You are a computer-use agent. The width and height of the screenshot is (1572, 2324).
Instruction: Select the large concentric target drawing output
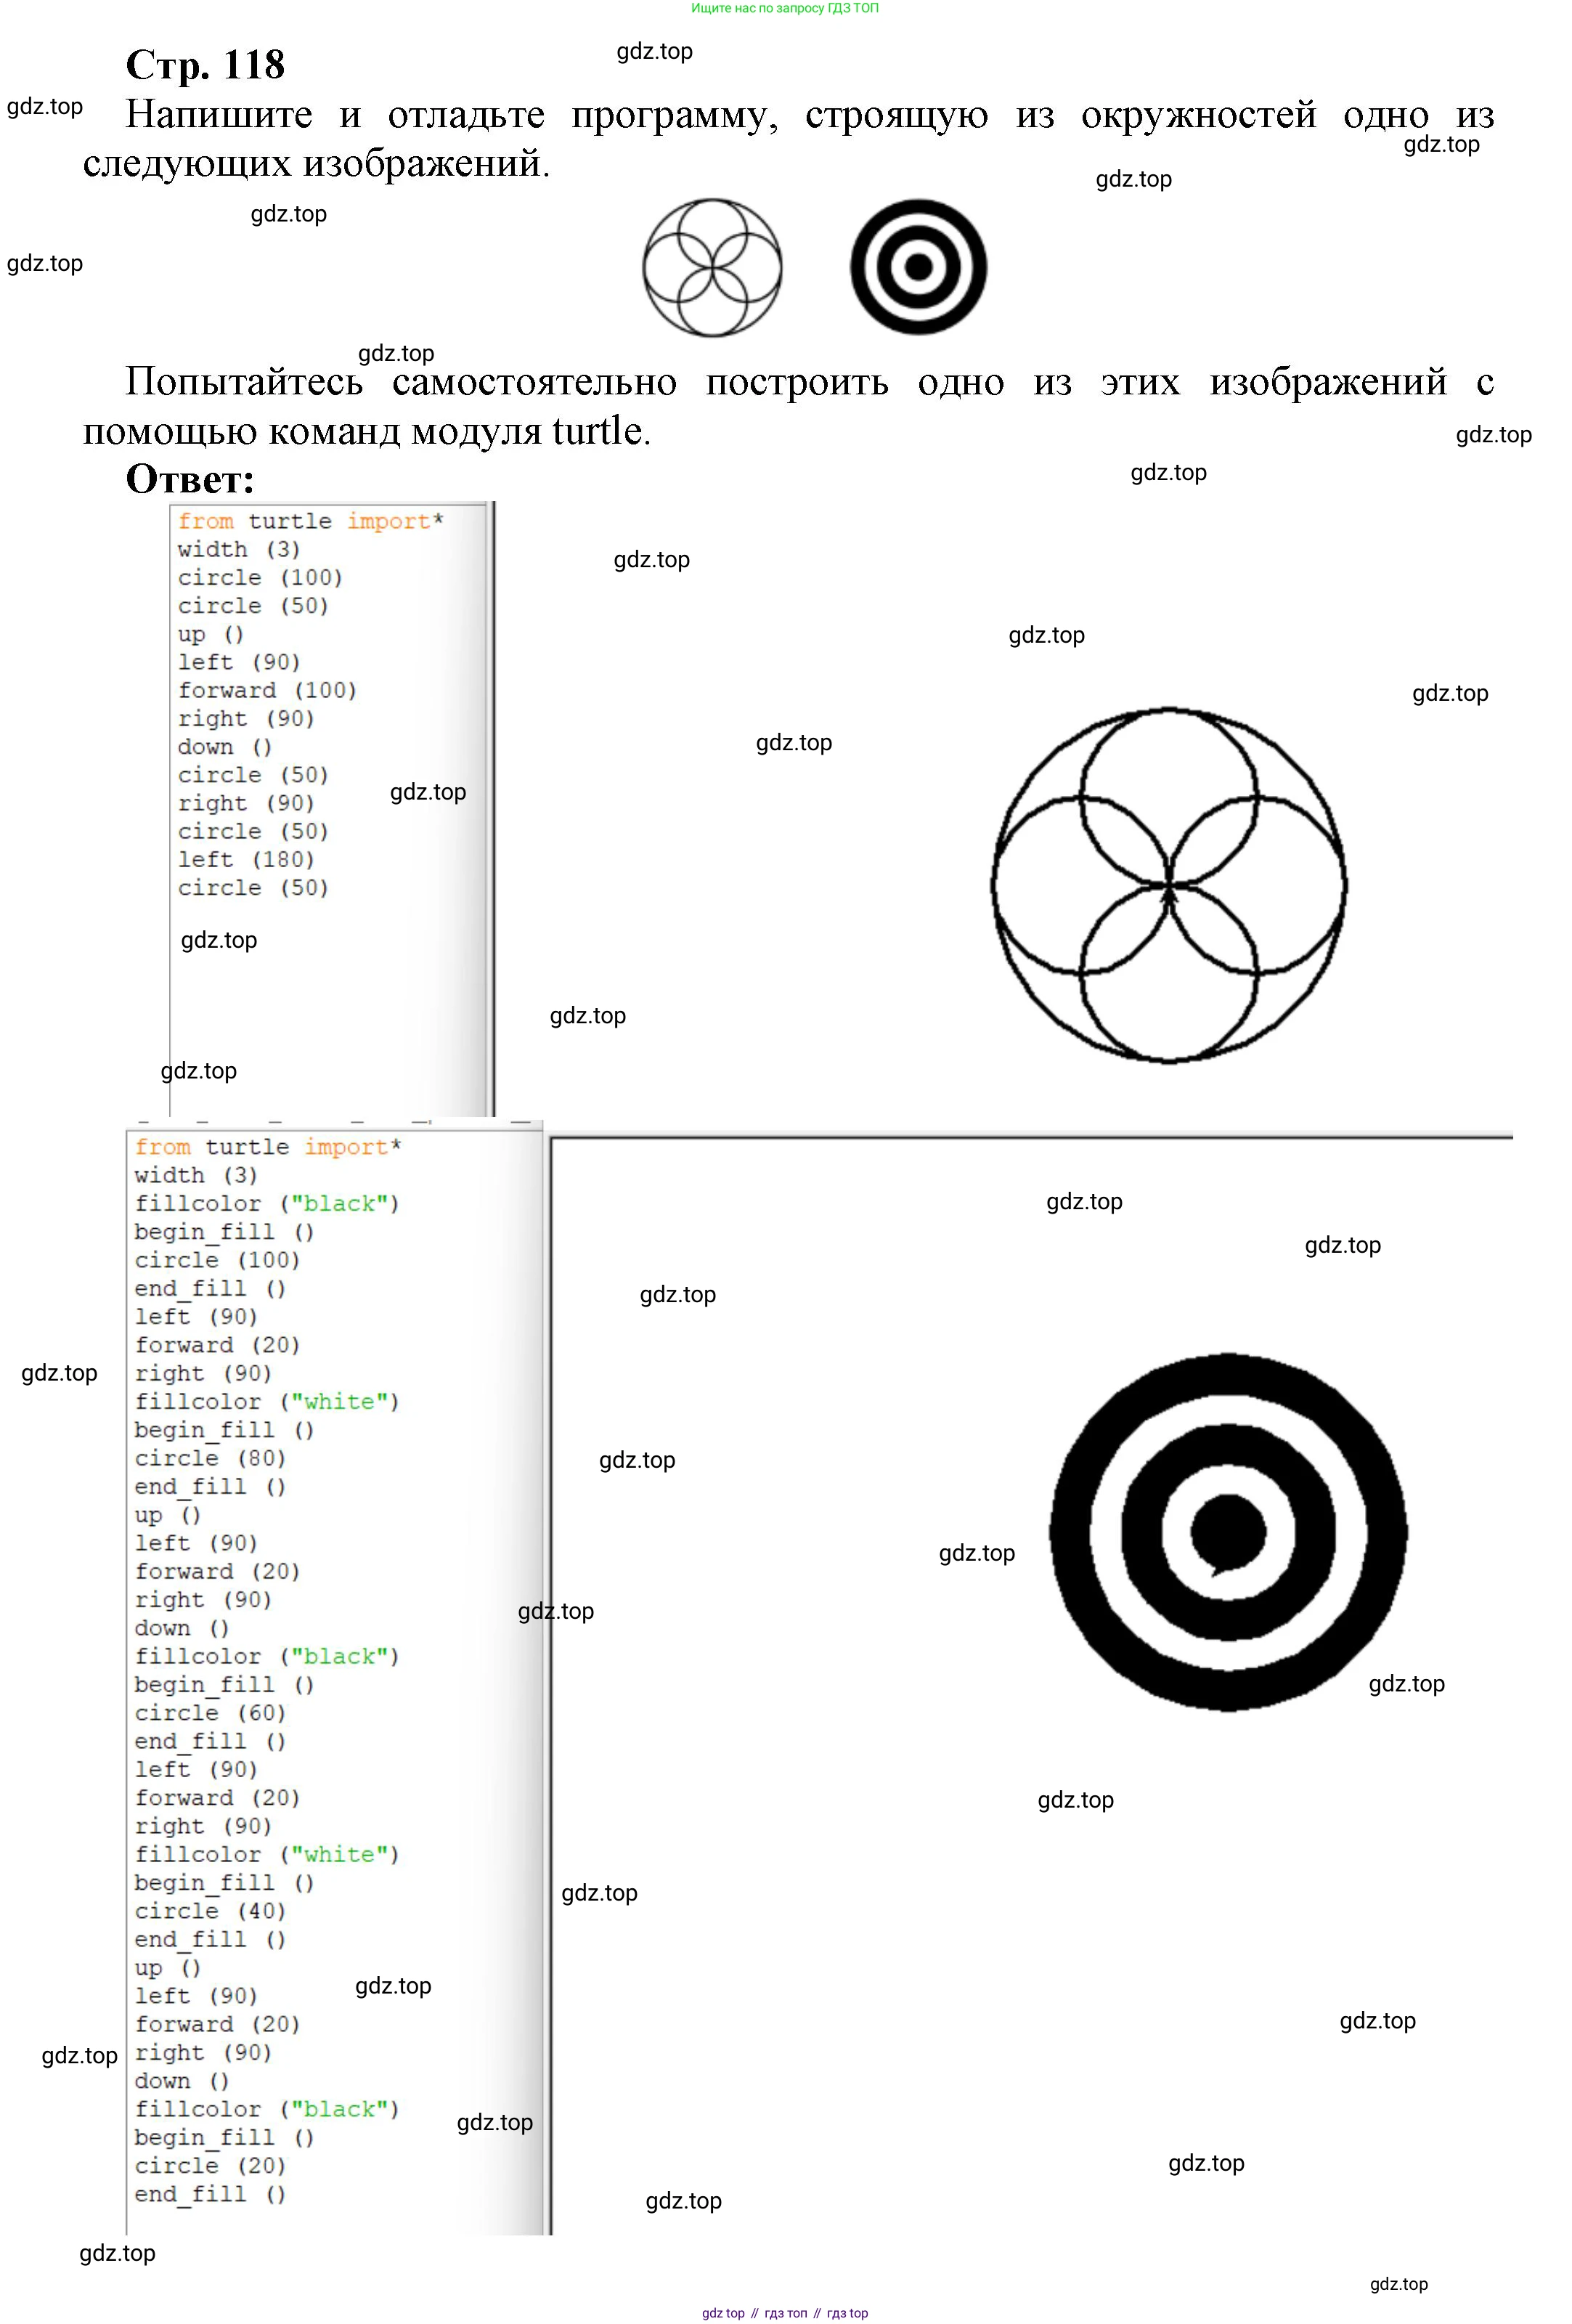tap(1228, 1532)
